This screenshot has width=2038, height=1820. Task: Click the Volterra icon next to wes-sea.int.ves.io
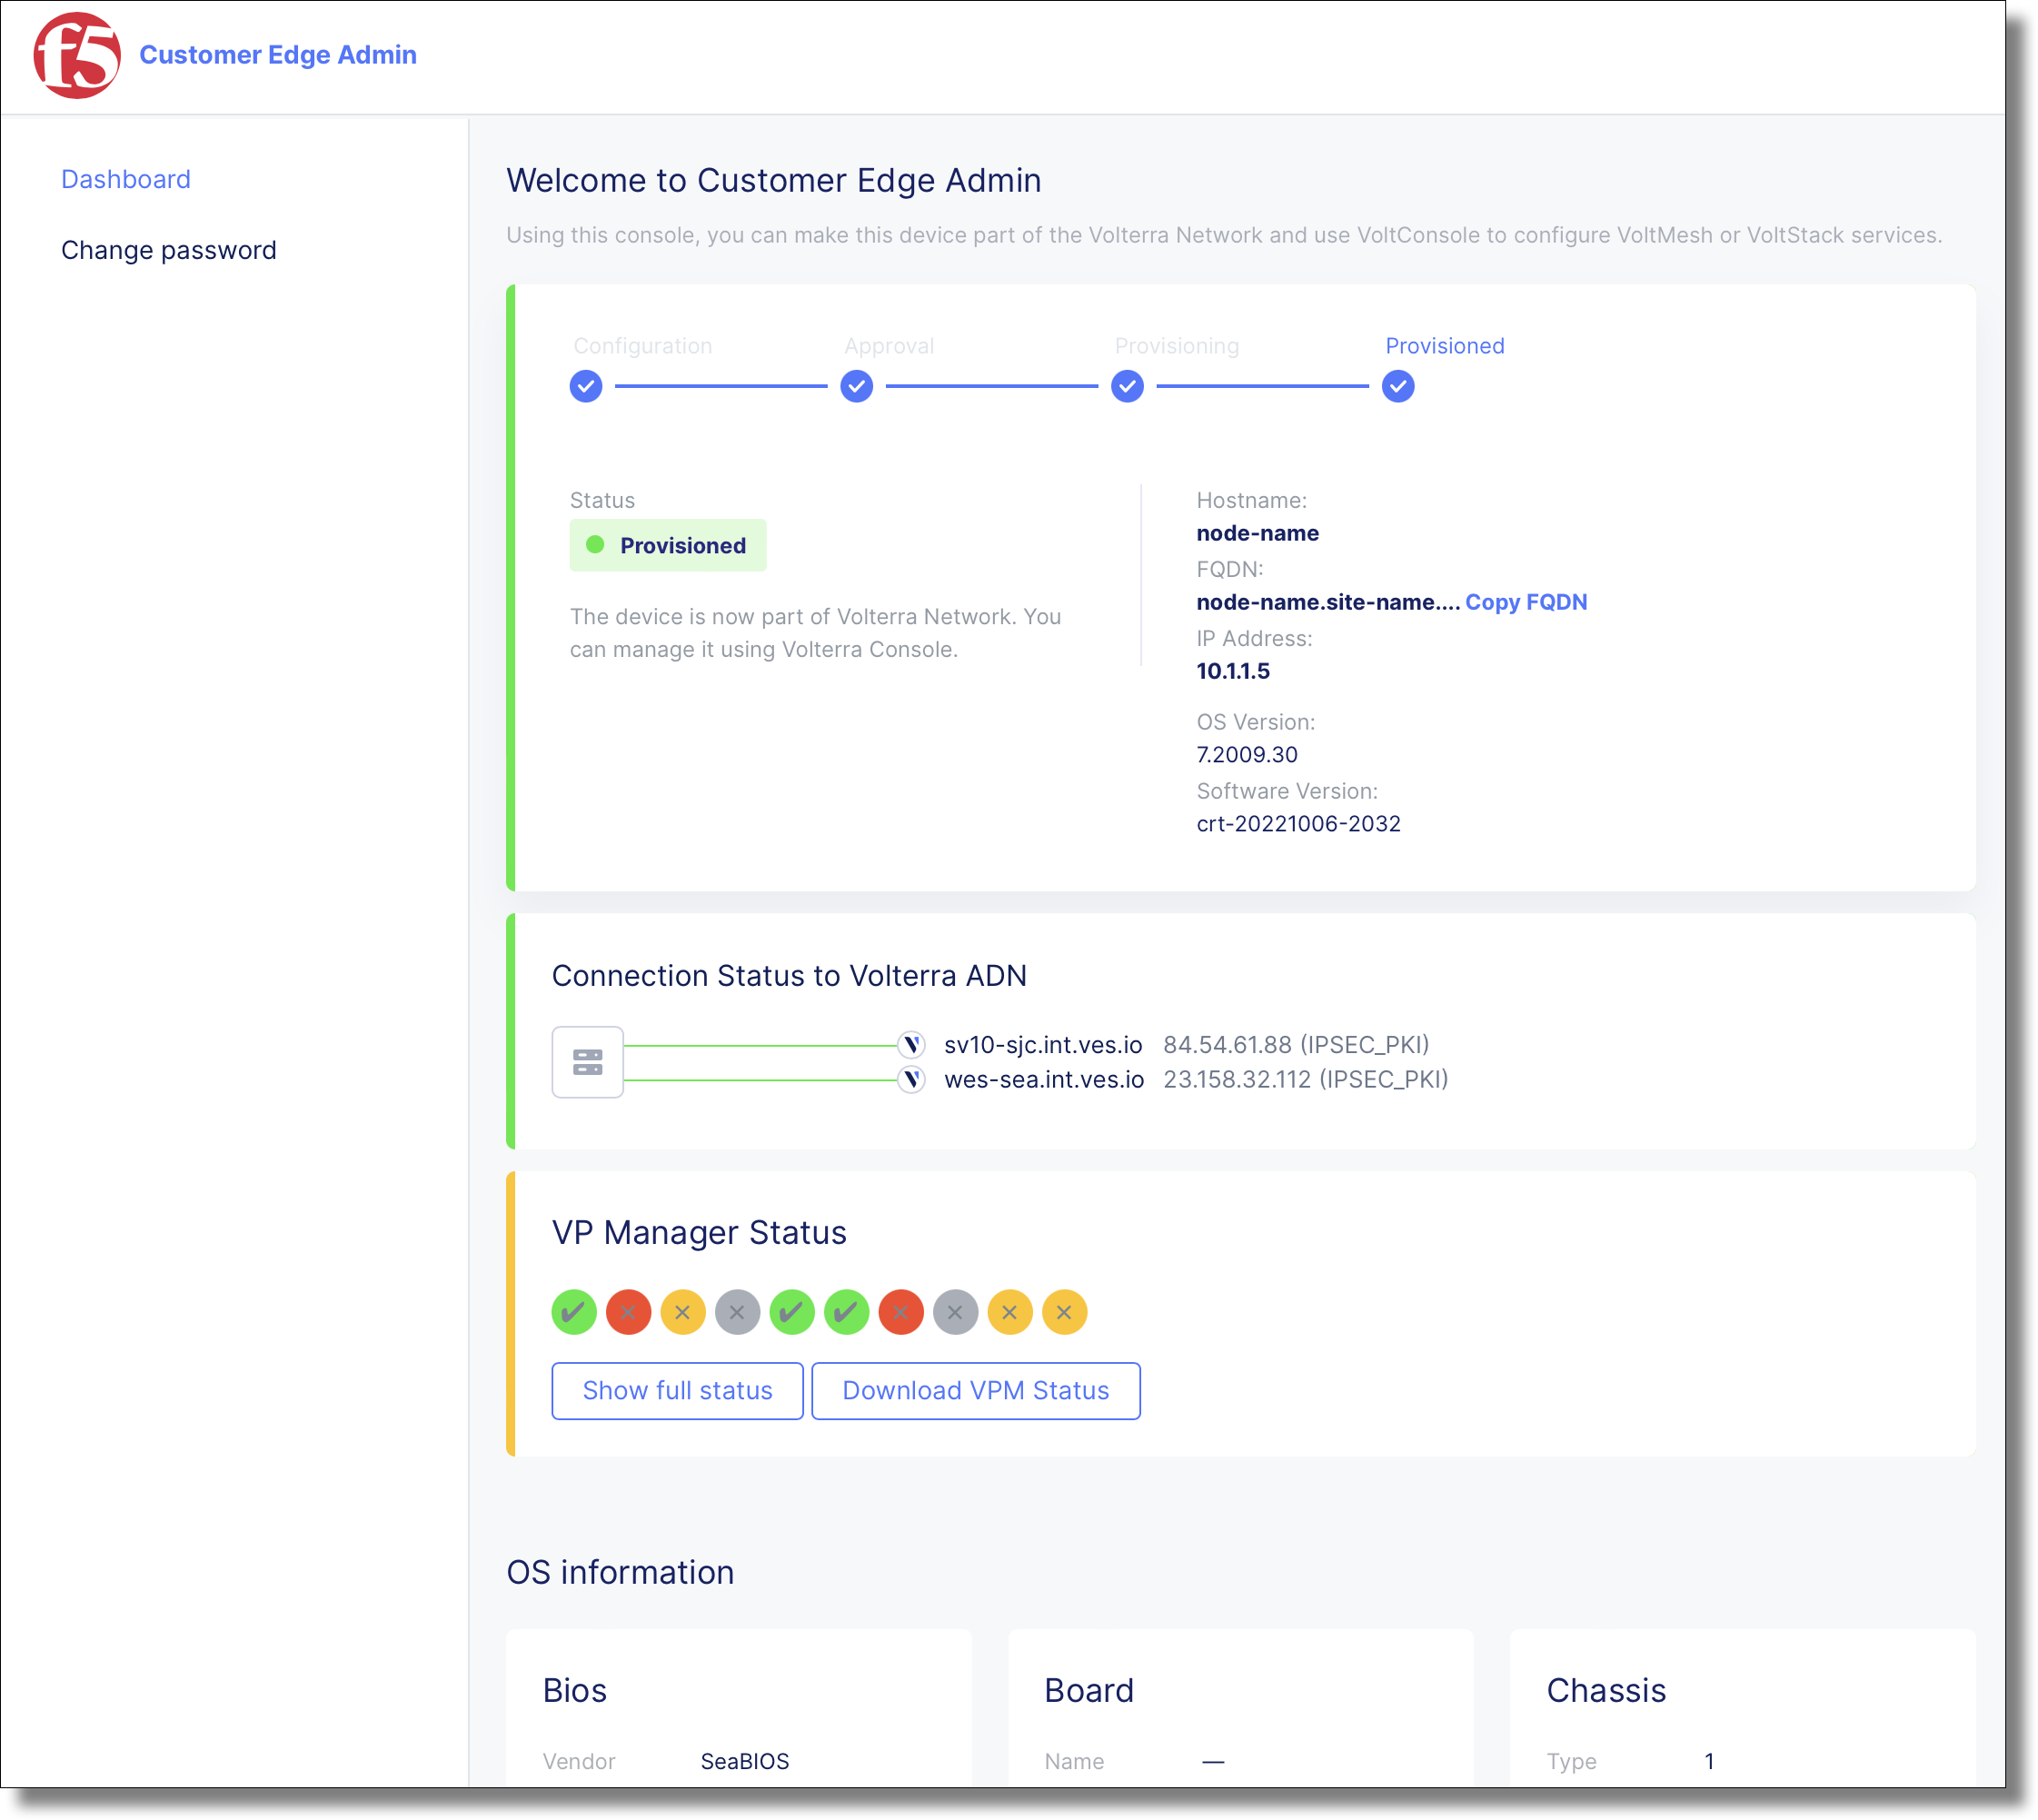click(x=911, y=1080)
